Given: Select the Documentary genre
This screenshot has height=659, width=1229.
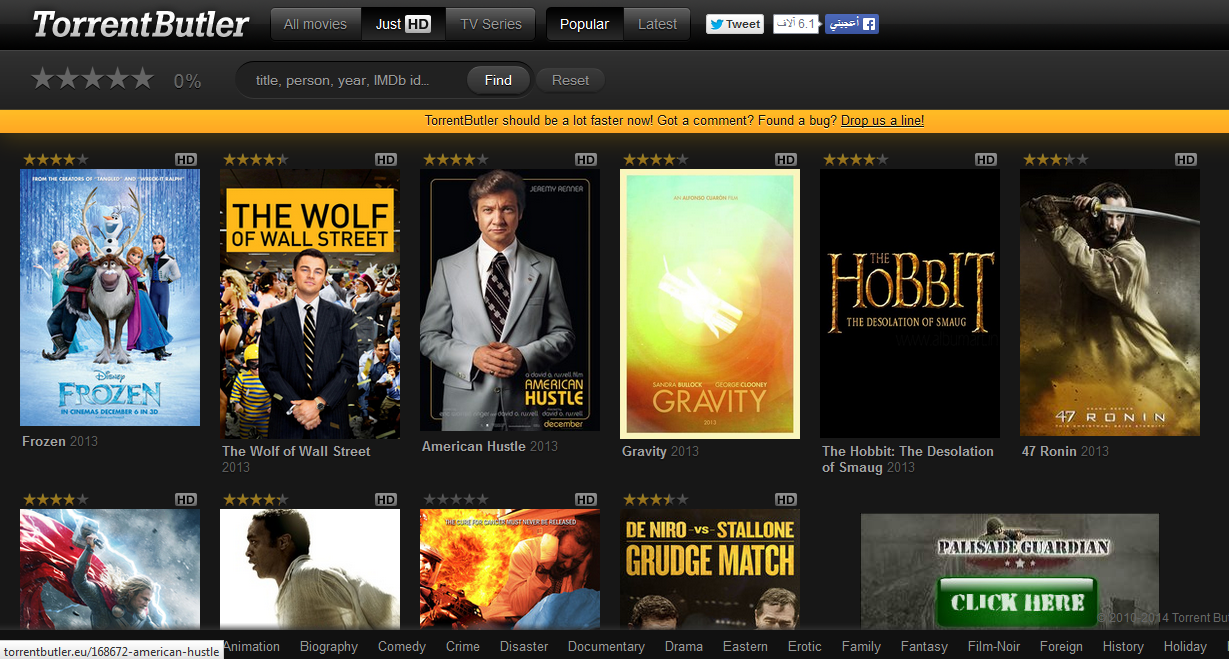Looking at the screenshot, I should [x=606, y=646].
